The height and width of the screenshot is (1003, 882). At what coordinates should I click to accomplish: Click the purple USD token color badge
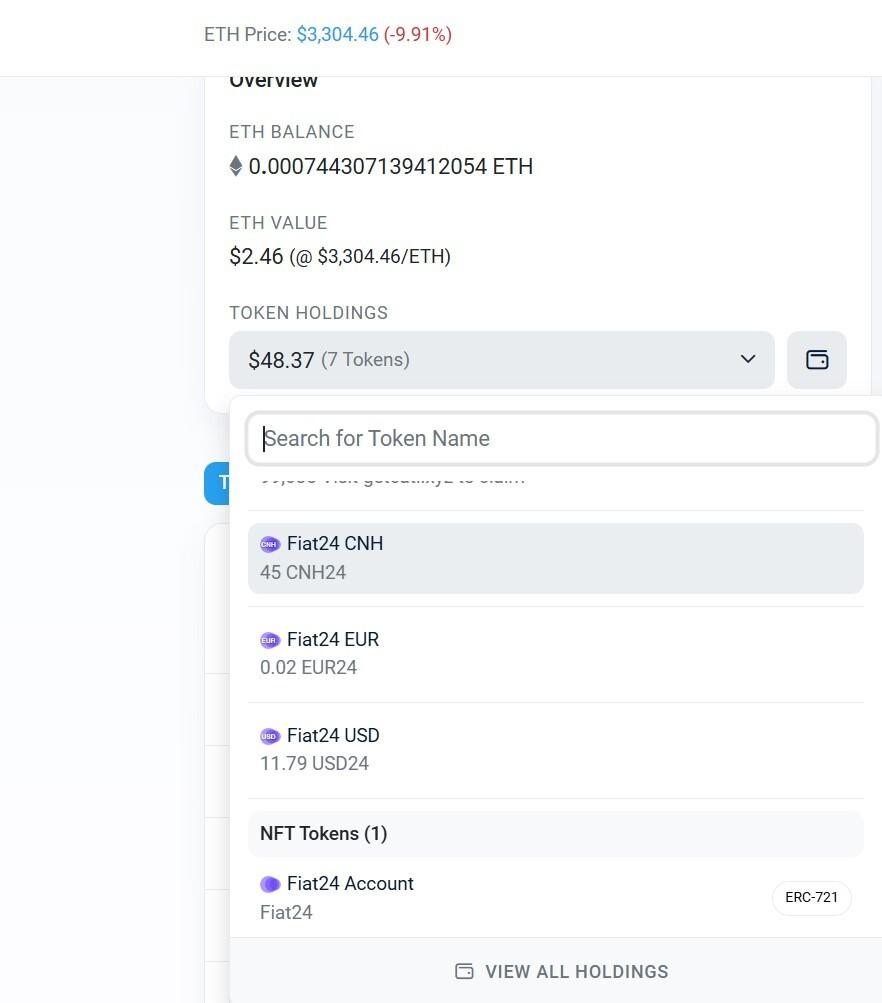tap(269, 735)
